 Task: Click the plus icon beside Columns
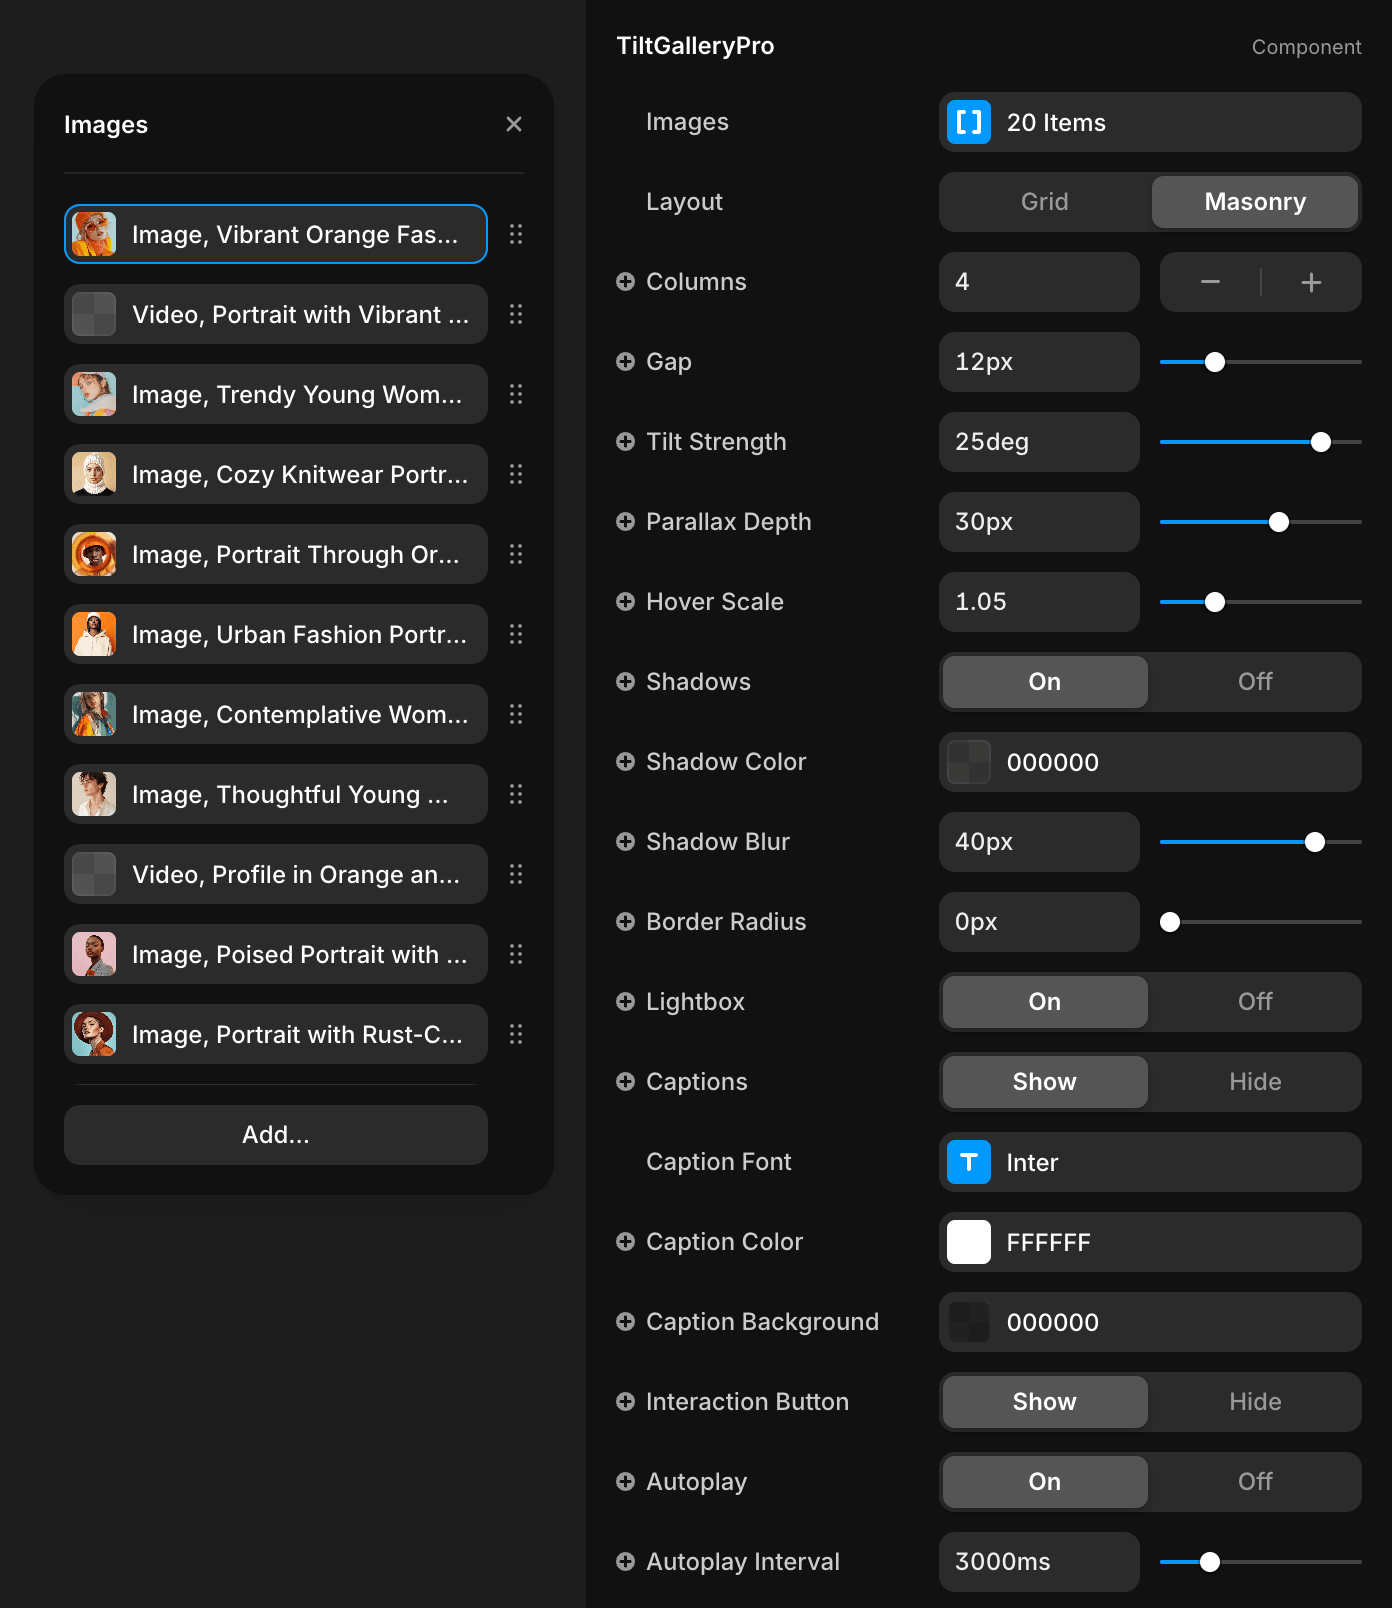pyautogui.click(x=625, y=282)
